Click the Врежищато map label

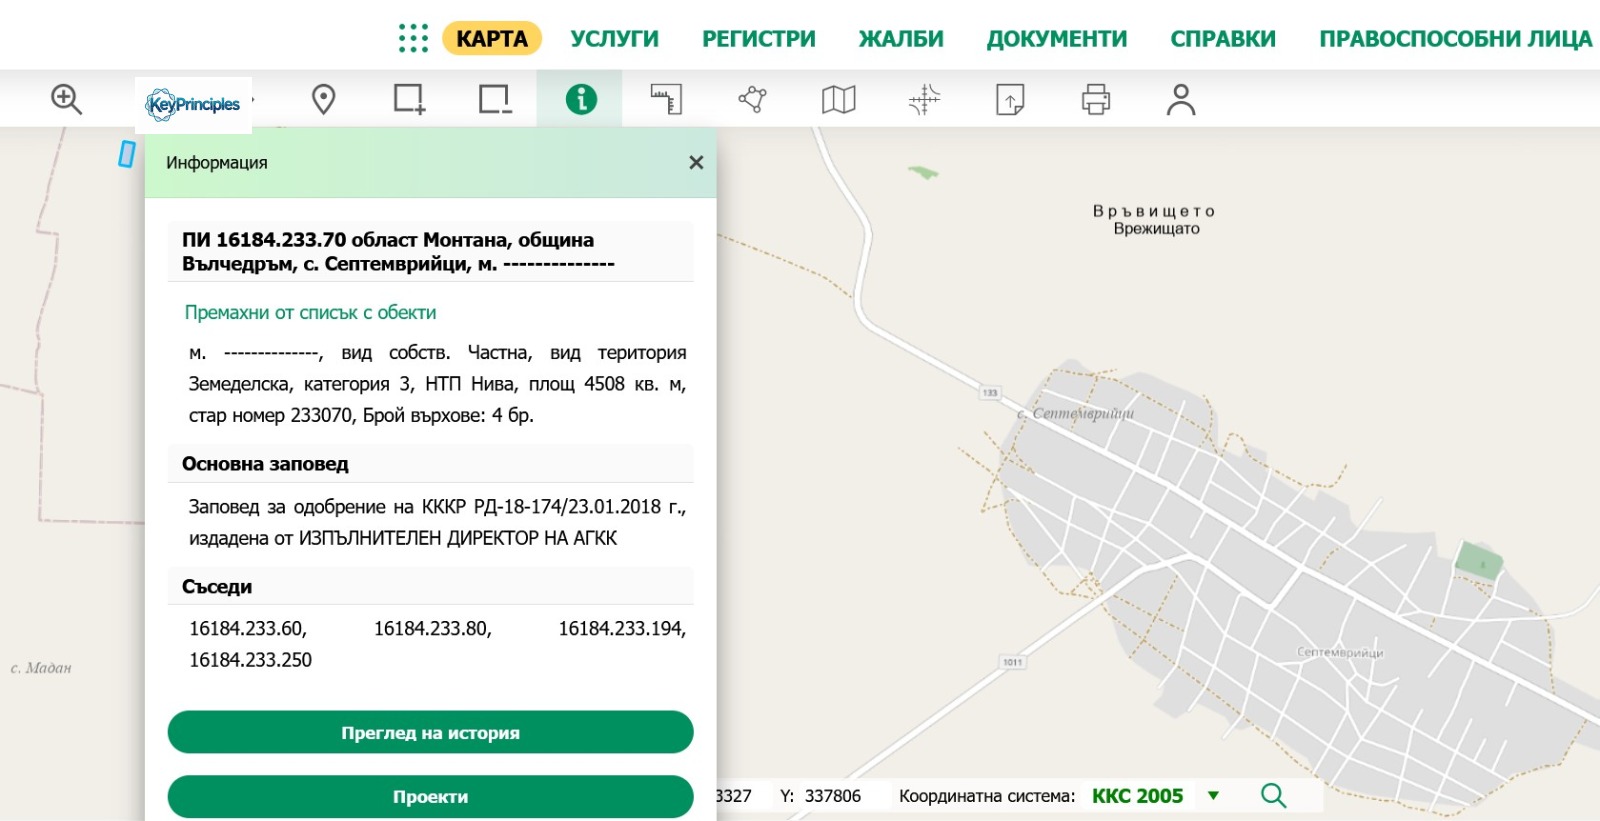coord(1156,229)
